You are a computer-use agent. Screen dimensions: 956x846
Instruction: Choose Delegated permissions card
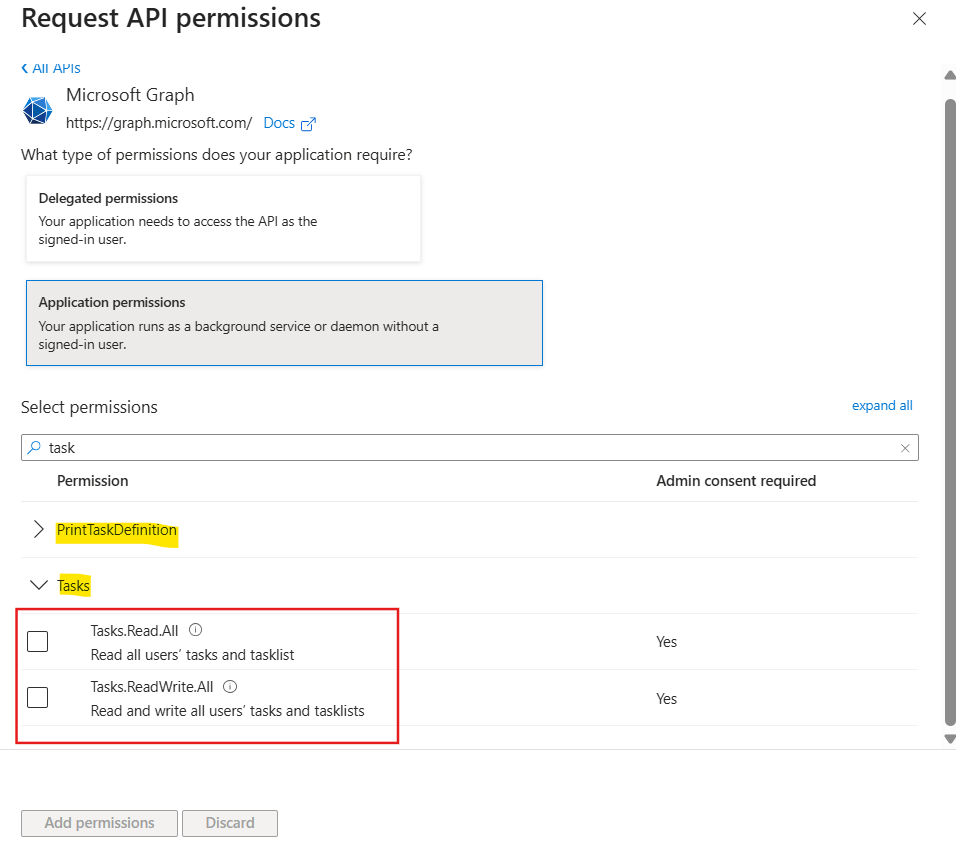coord(223,219)
